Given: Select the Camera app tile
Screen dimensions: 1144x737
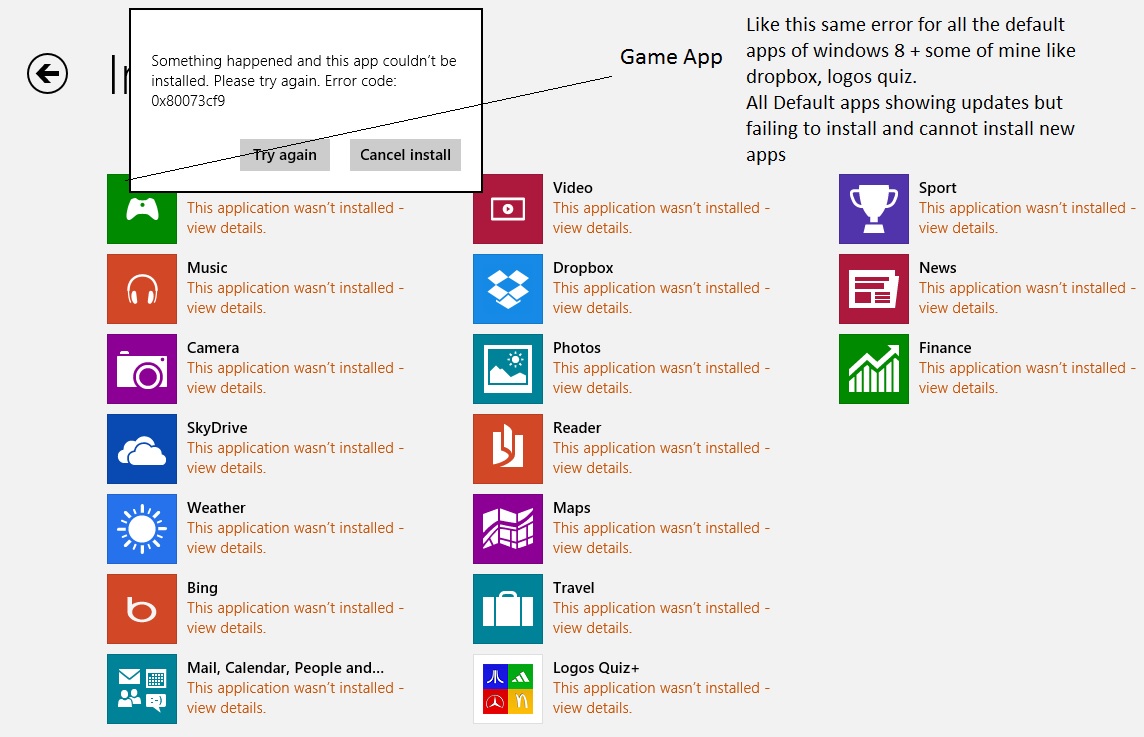Looking at the screenshot, I should 142,368.
